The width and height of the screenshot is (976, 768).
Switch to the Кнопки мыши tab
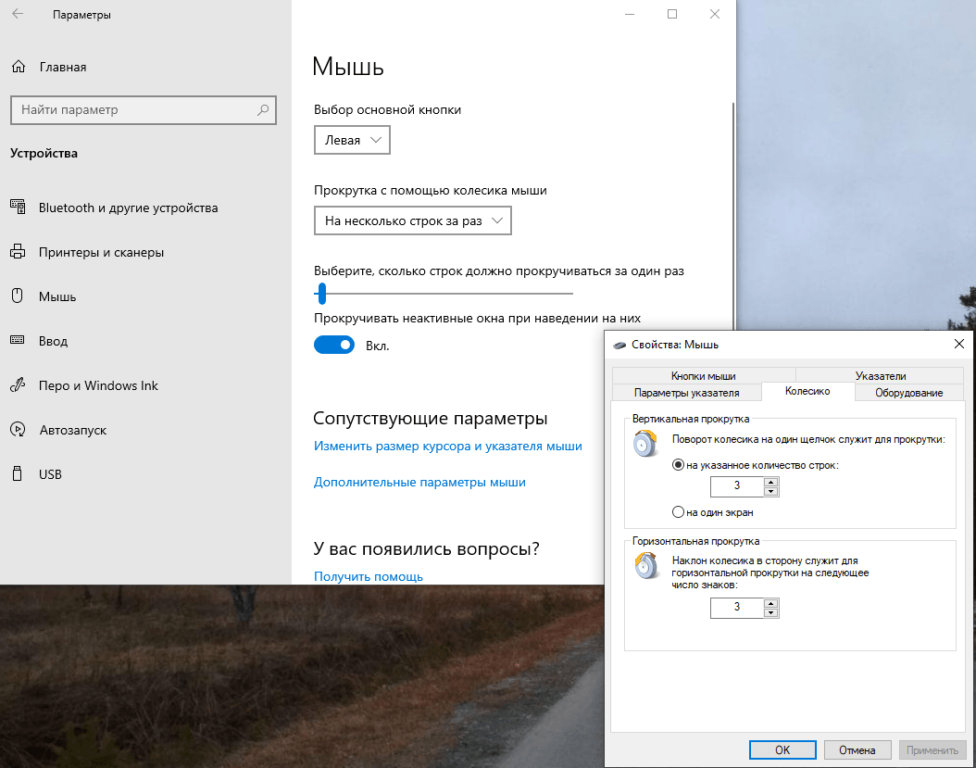point(703,376)
